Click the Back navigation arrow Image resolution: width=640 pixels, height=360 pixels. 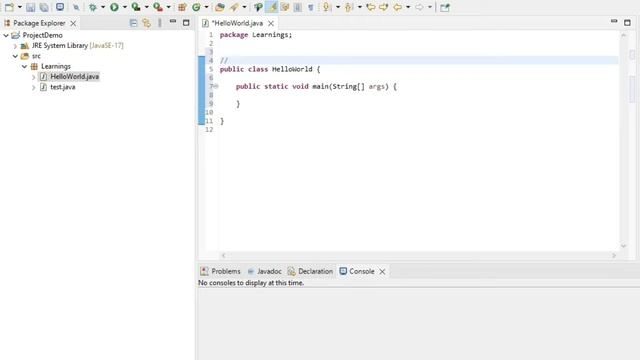[x=397, y=7]
